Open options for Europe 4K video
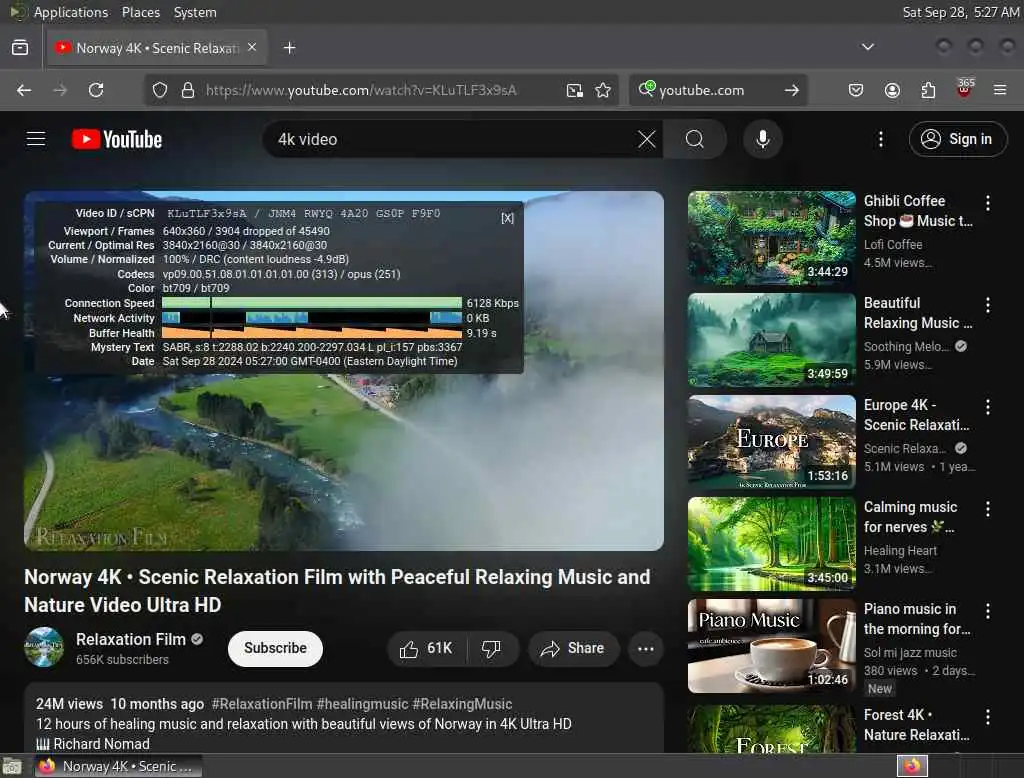Image resolution: width=1024 pixels, height=778 pixels. [x=987, y=407]
